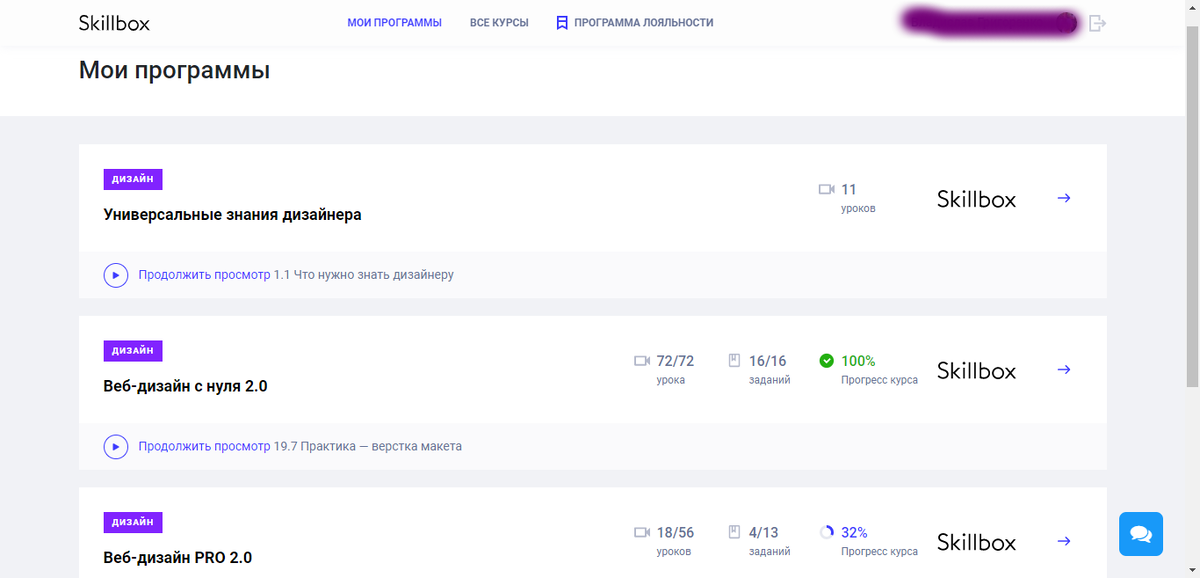Screen dimensions: 1200x578
Task: Click video camera icon next to 18/56
Action: (x=642, y=533)
